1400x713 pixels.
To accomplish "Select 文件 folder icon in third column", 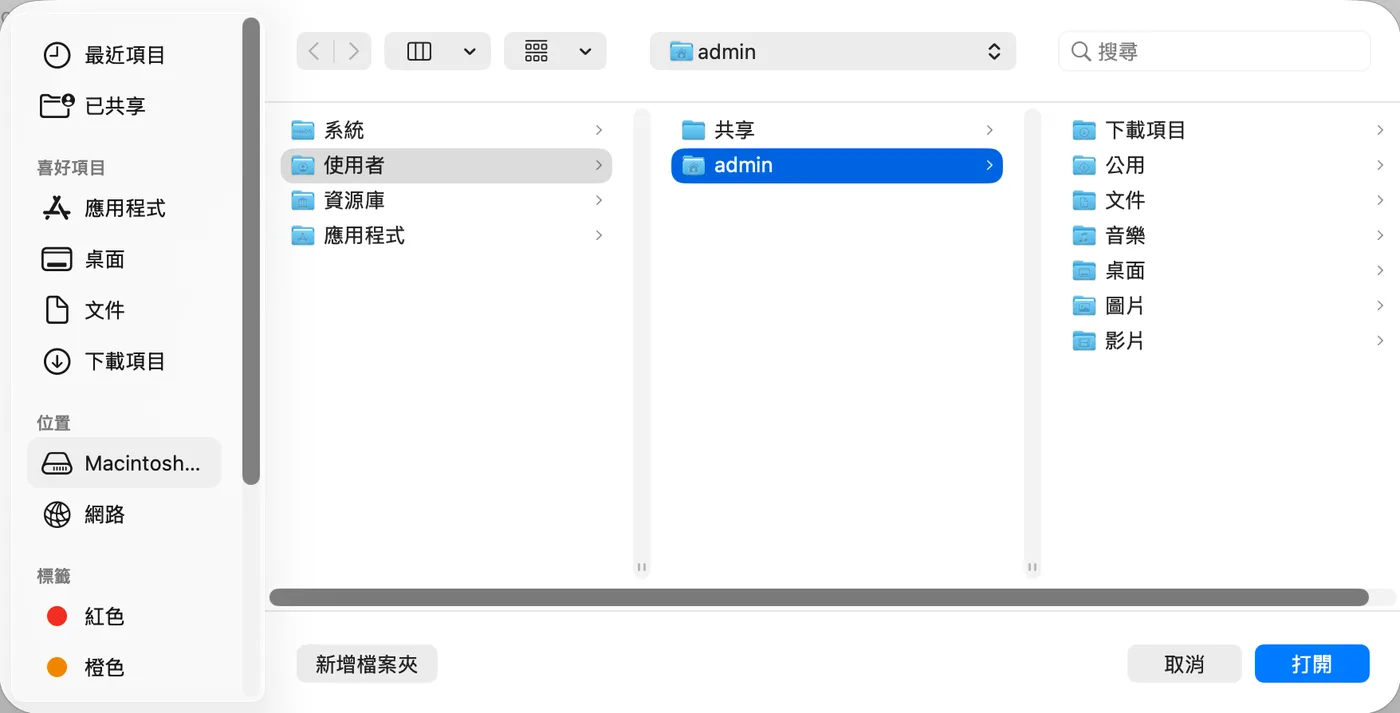I will pos(1084,200).
